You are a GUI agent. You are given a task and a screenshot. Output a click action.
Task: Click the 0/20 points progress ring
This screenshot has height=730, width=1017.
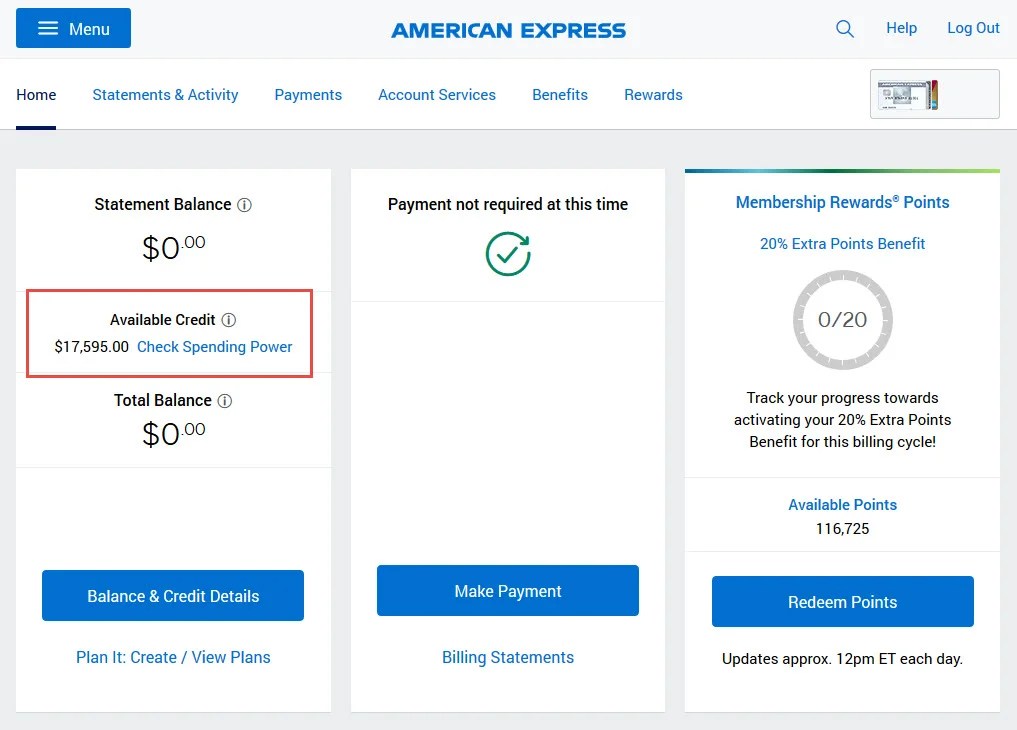[x=842, y=320]
